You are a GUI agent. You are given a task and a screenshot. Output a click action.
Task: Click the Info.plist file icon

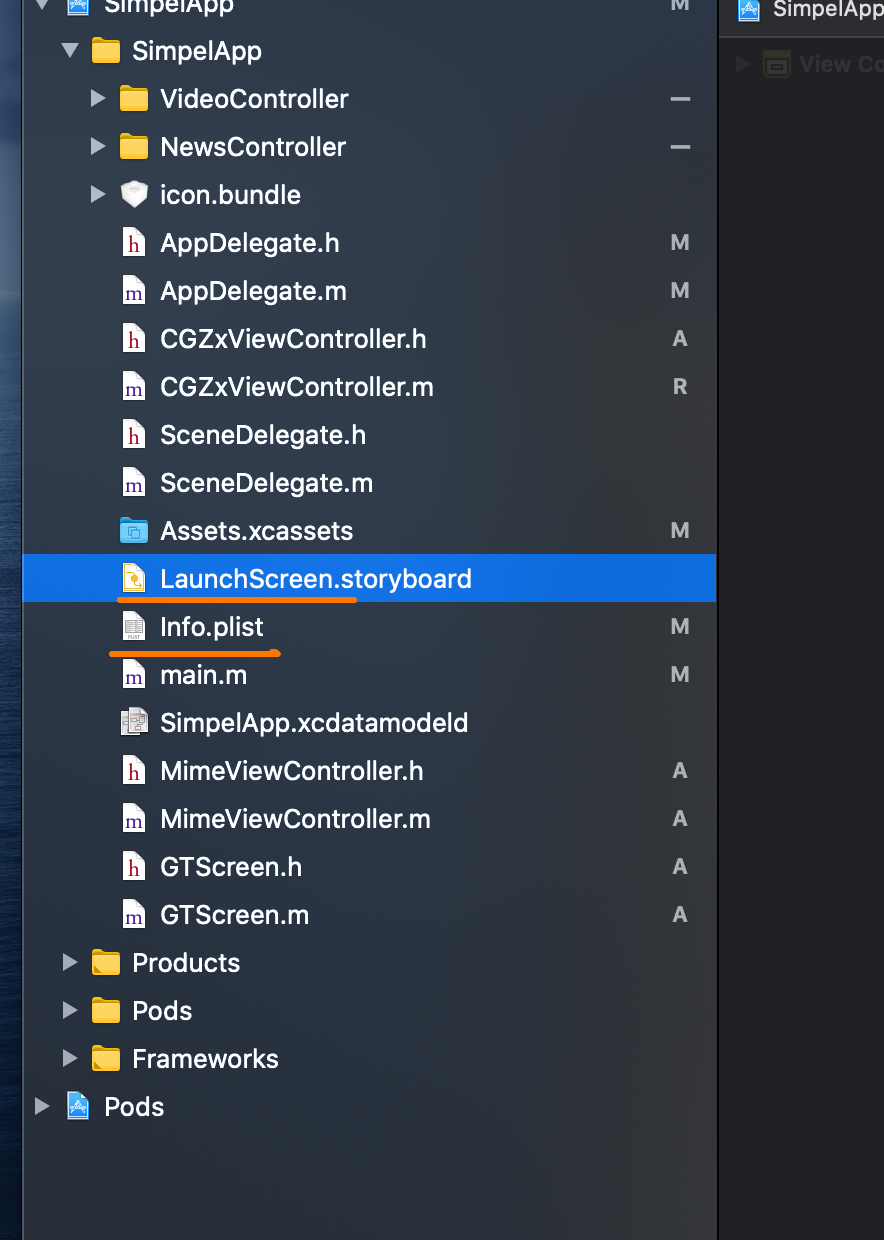[x=133, y=627]
